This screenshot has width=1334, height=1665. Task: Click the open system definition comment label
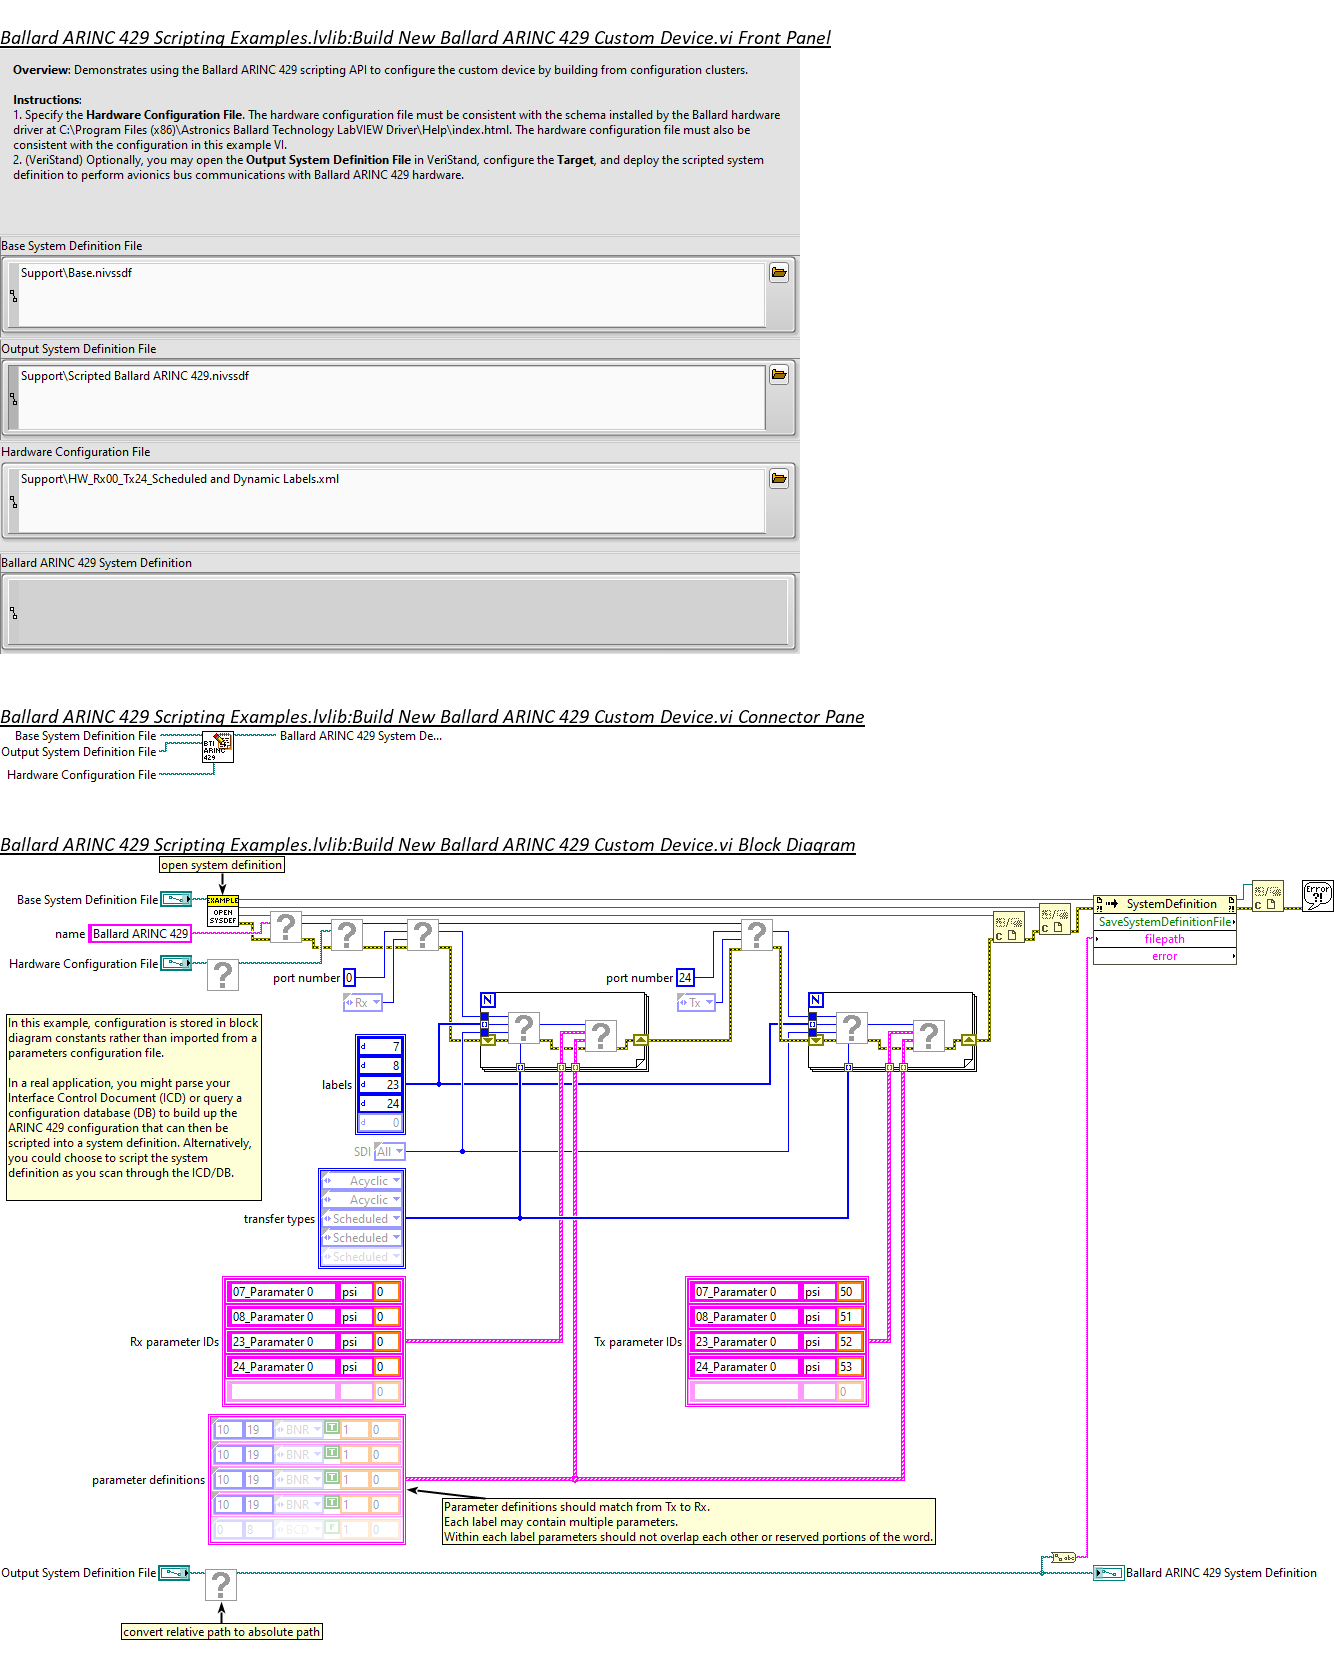coord(222,865)
